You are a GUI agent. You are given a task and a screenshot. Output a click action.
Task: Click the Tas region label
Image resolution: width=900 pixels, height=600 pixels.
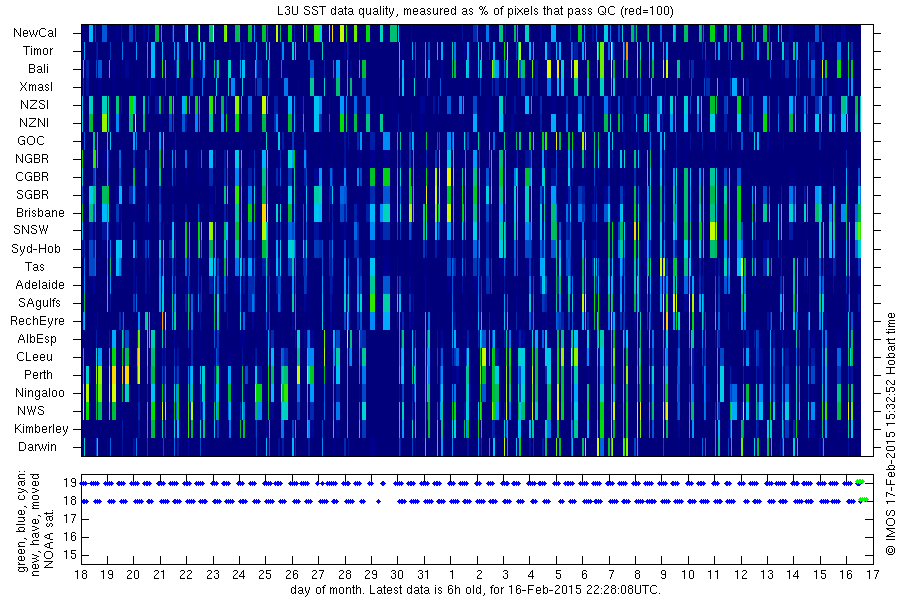[34, 266]
